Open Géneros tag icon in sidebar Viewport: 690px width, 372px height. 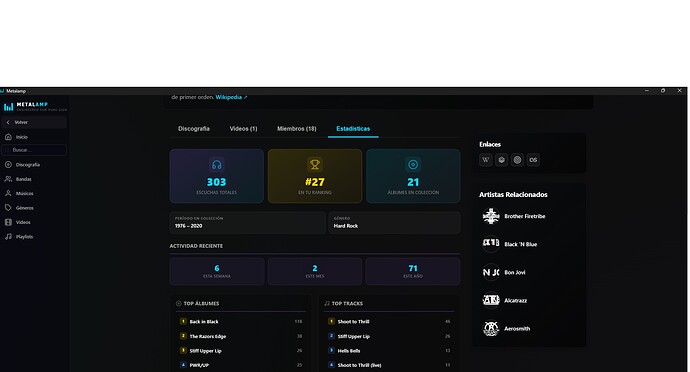pyautogui.click(x=8, y=208)
